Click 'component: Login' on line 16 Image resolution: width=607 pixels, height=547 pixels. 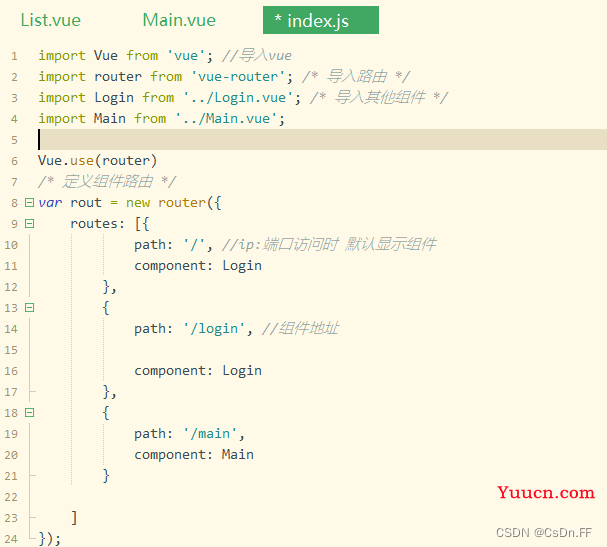(198, 370)
